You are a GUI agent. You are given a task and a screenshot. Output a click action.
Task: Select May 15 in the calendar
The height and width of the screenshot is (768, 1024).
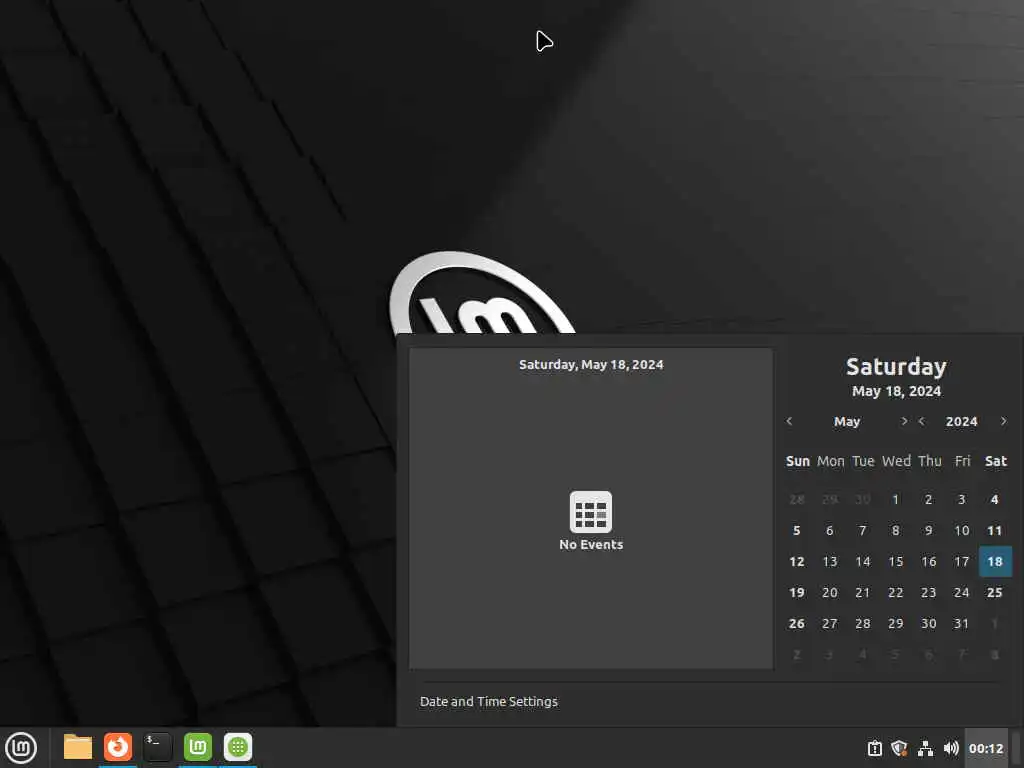[895, 562]
